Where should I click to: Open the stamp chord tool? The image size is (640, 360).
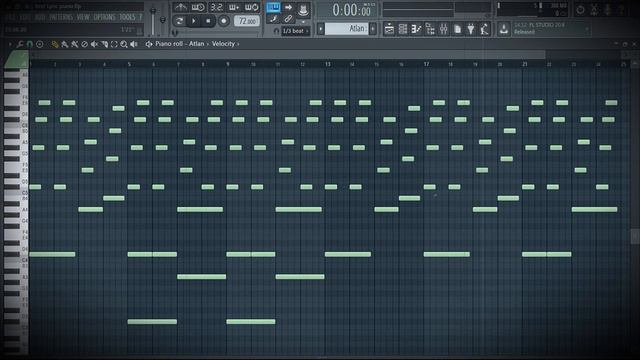click(x=40, y=44)
